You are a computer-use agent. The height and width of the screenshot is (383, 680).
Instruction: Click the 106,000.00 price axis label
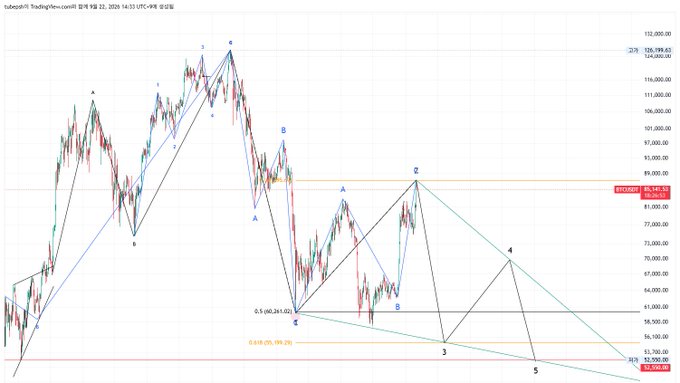pyautogui.click(x=657, y=111)
